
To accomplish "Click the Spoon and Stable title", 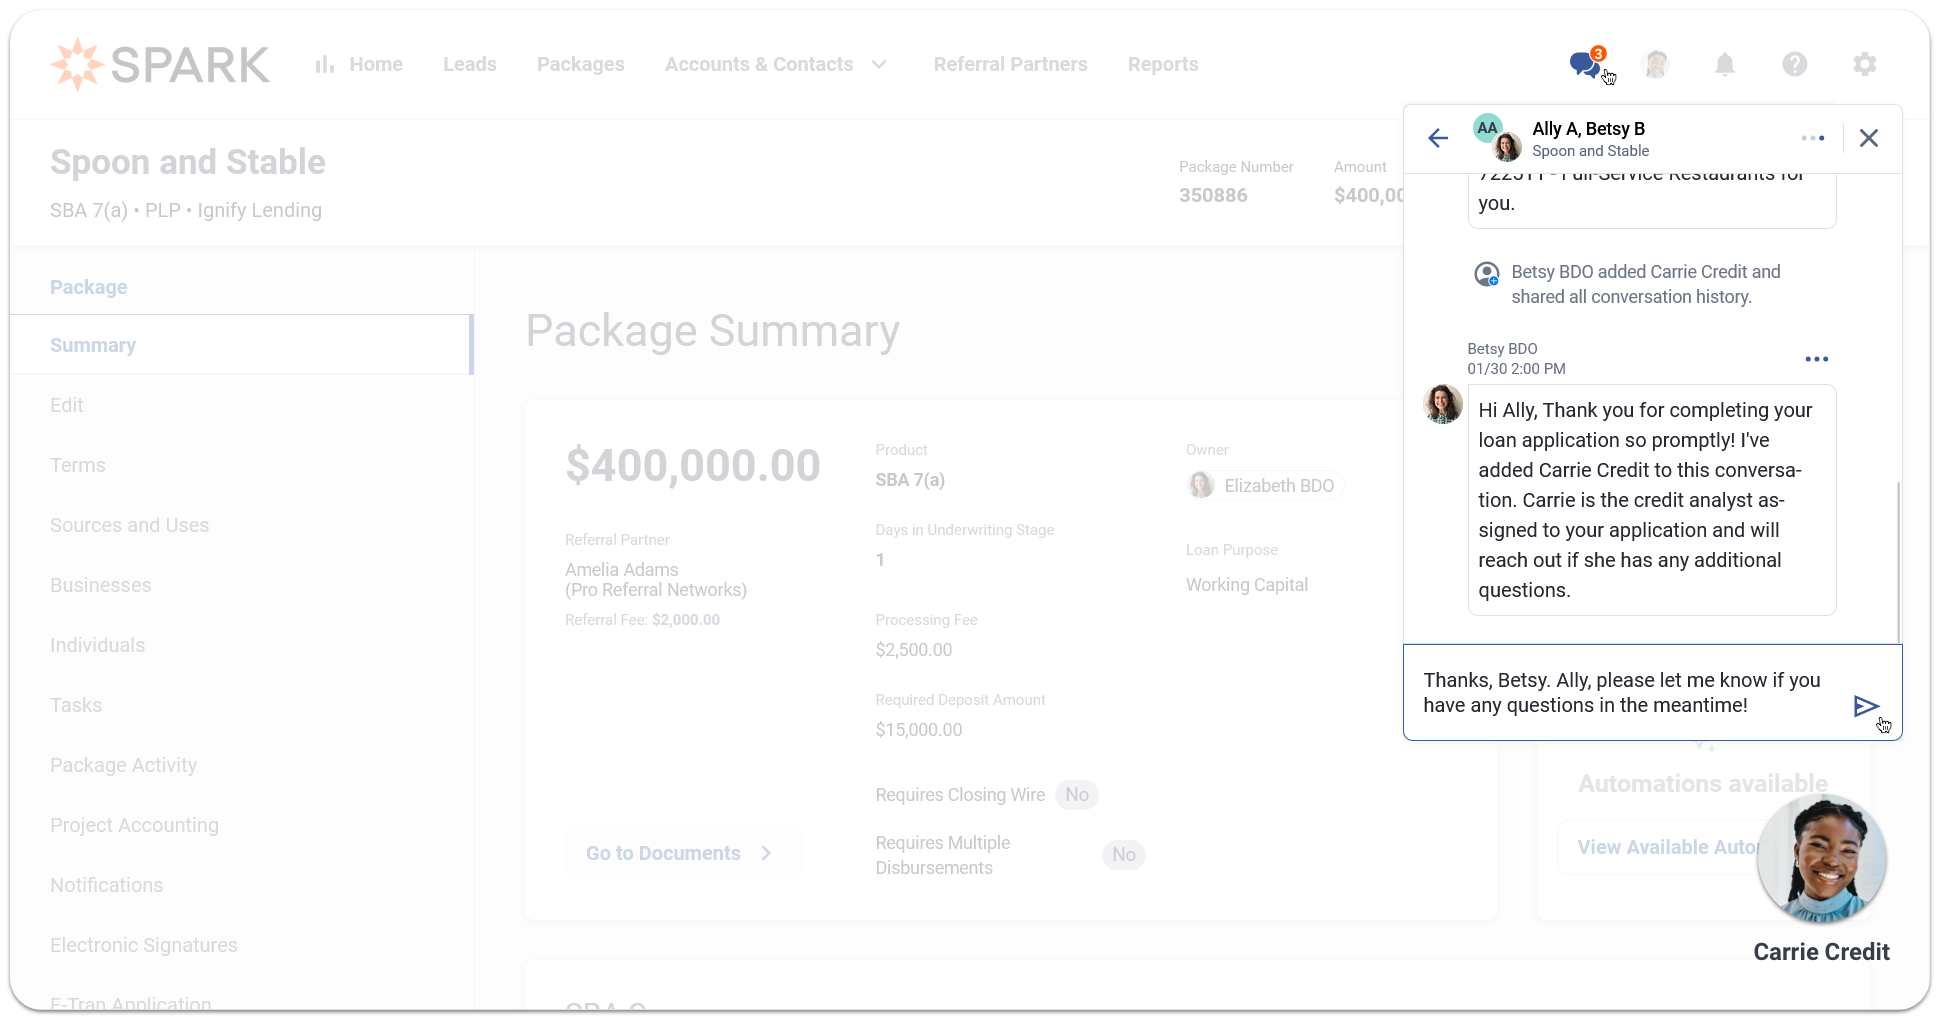I will 188,162.
